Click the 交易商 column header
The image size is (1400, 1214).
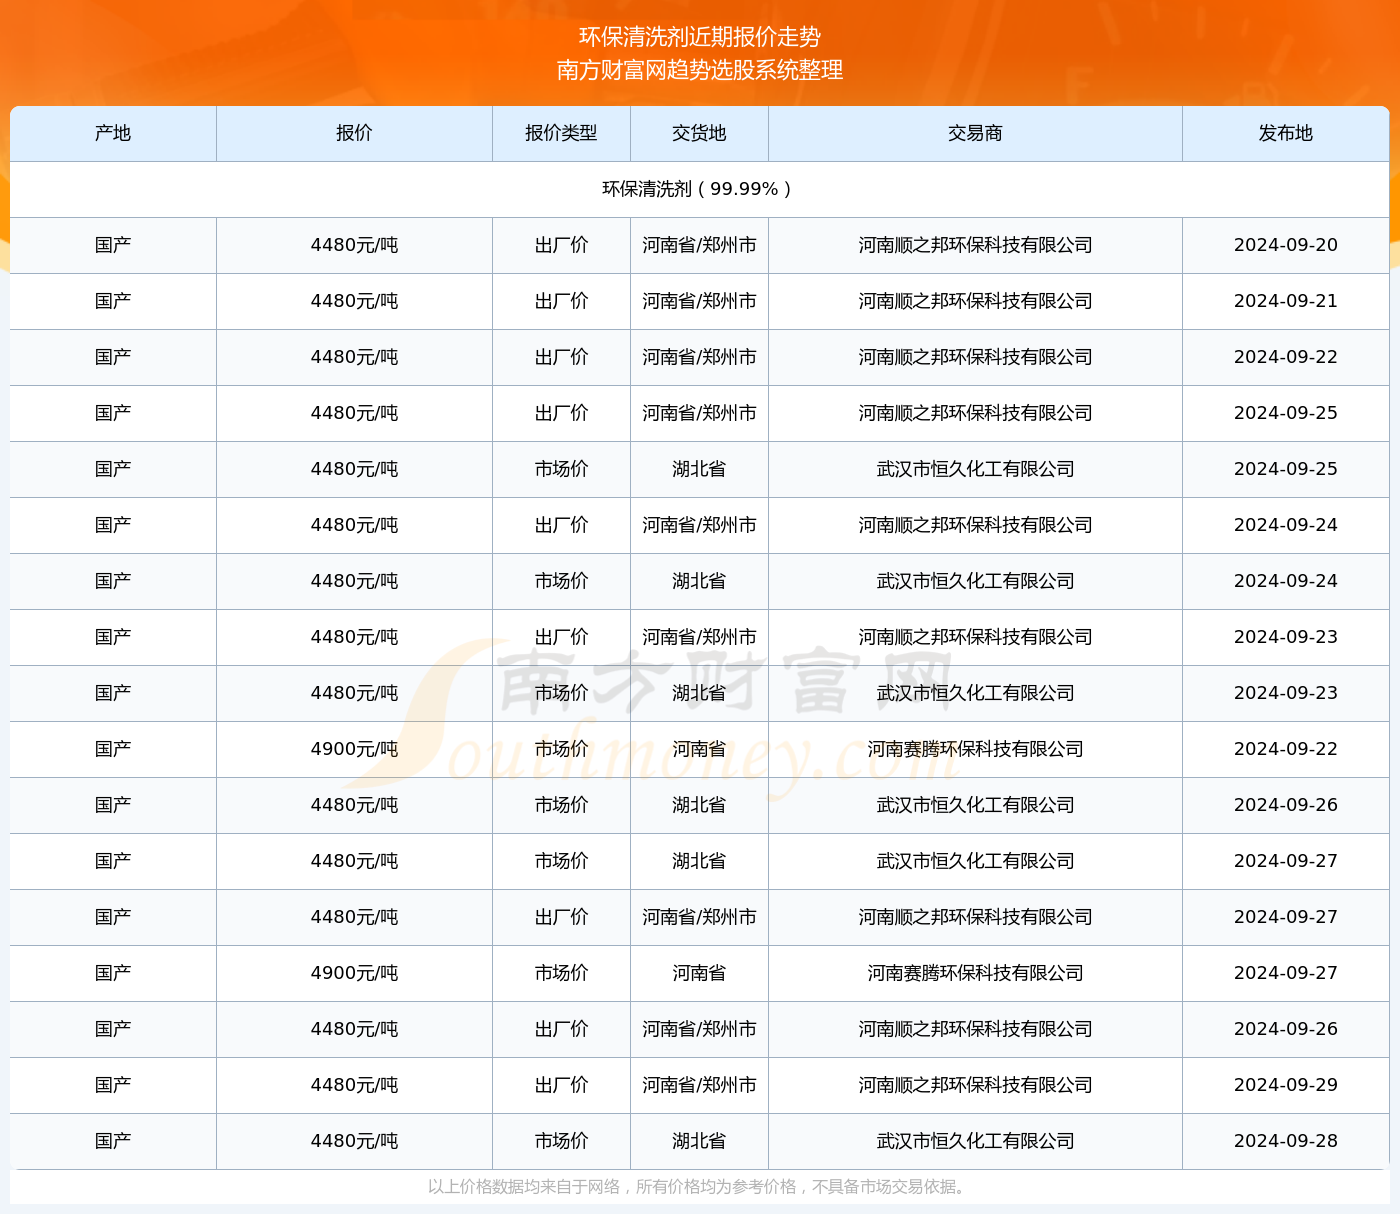[975, 133]
